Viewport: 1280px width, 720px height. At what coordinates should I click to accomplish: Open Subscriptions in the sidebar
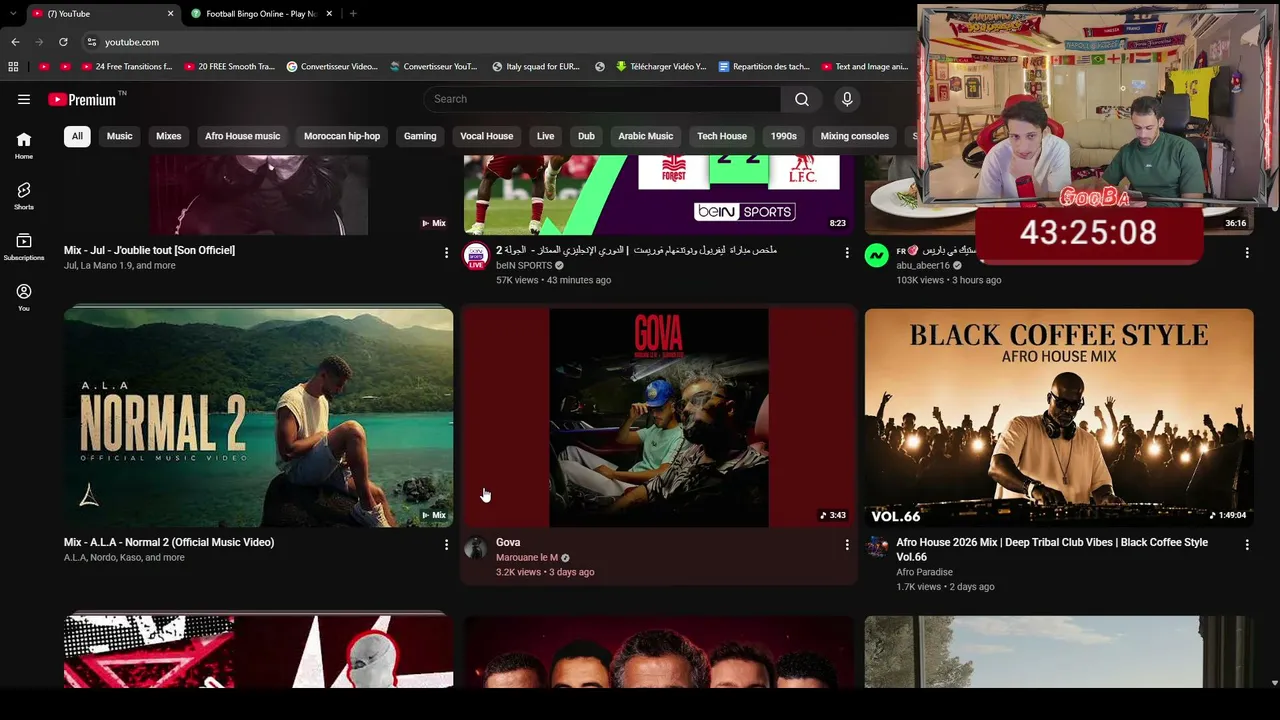coord(24,247)
